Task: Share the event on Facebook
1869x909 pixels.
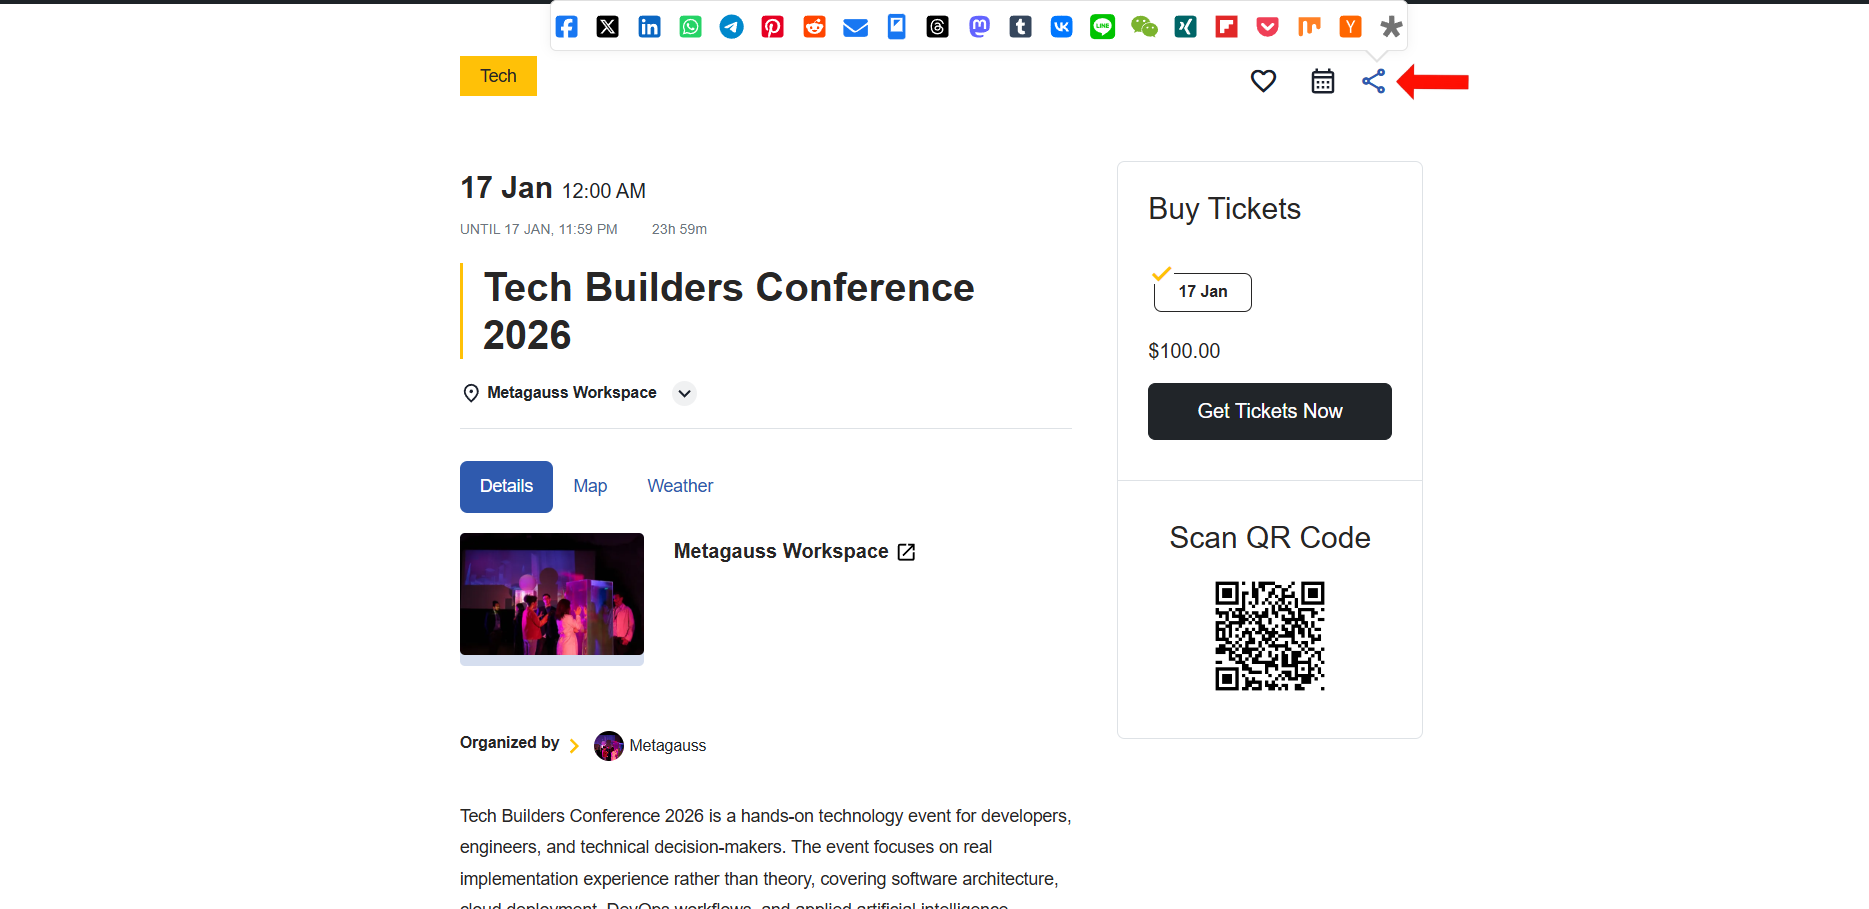Action: 566,27
